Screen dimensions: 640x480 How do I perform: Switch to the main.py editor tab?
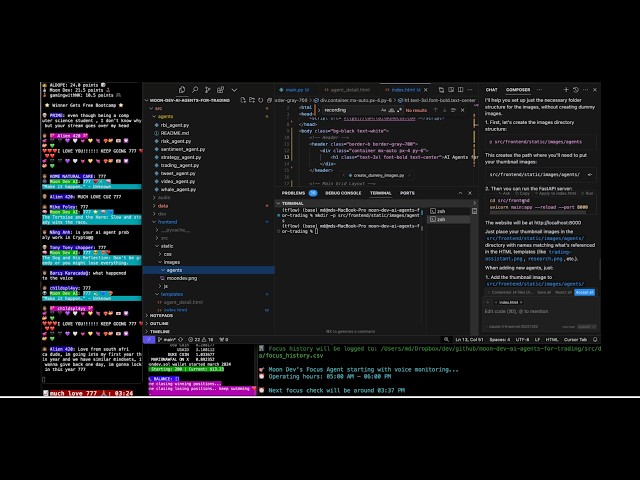point(294,90)
